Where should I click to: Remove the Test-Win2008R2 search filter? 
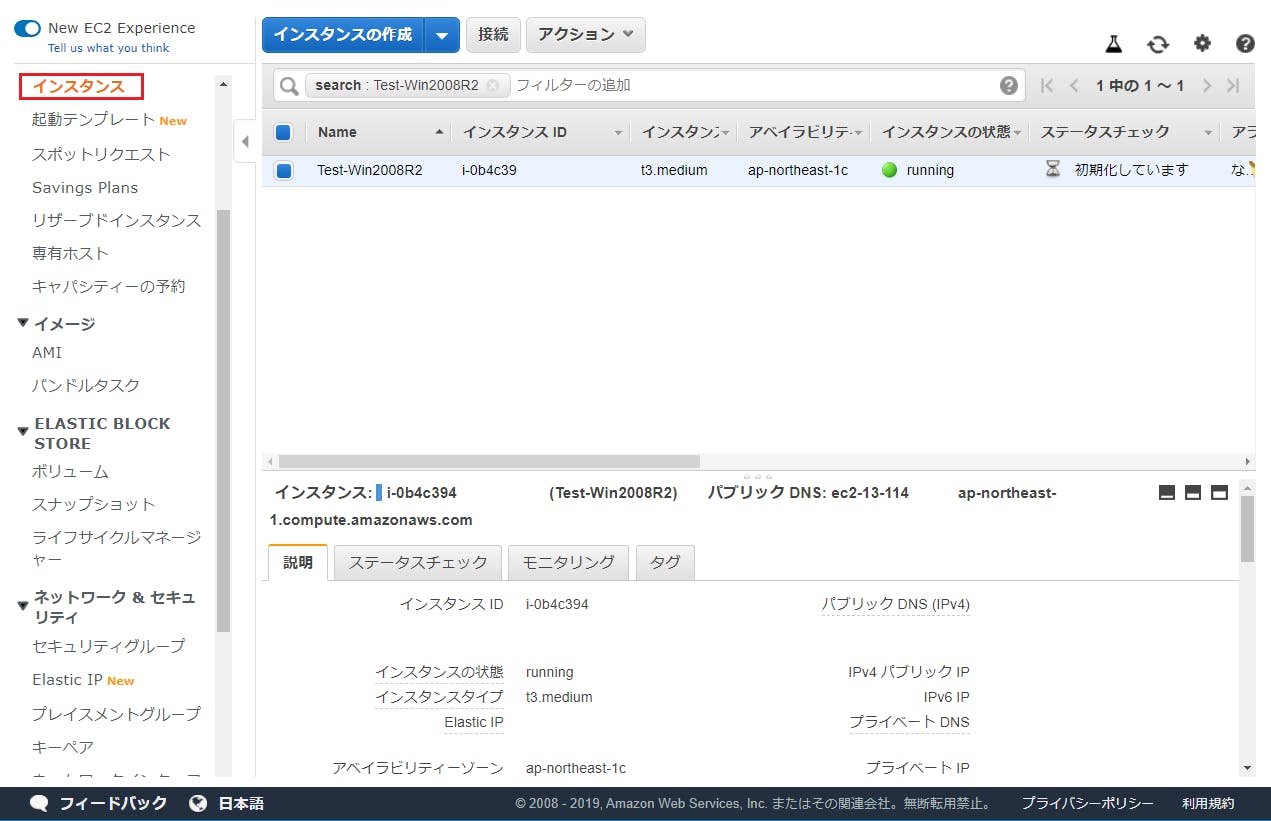[x=493, y=85]
